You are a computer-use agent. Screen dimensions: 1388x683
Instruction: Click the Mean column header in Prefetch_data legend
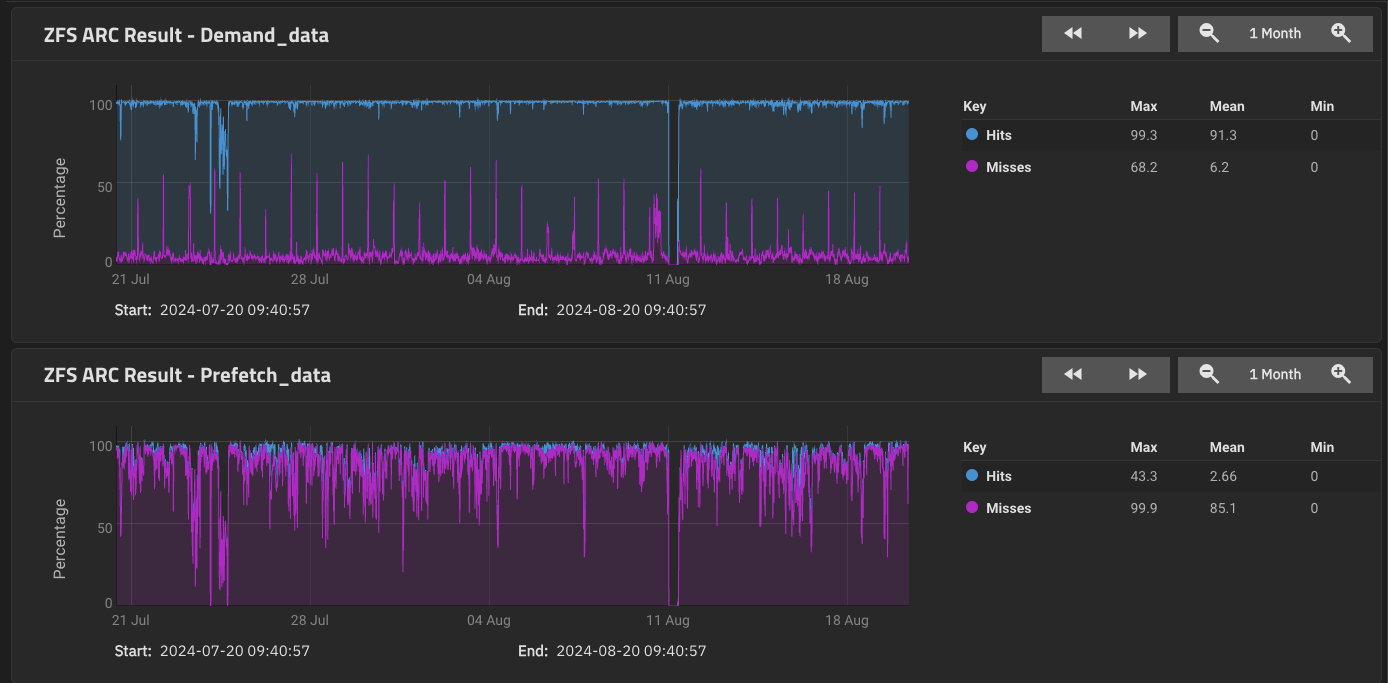[x=1227, y=447]
